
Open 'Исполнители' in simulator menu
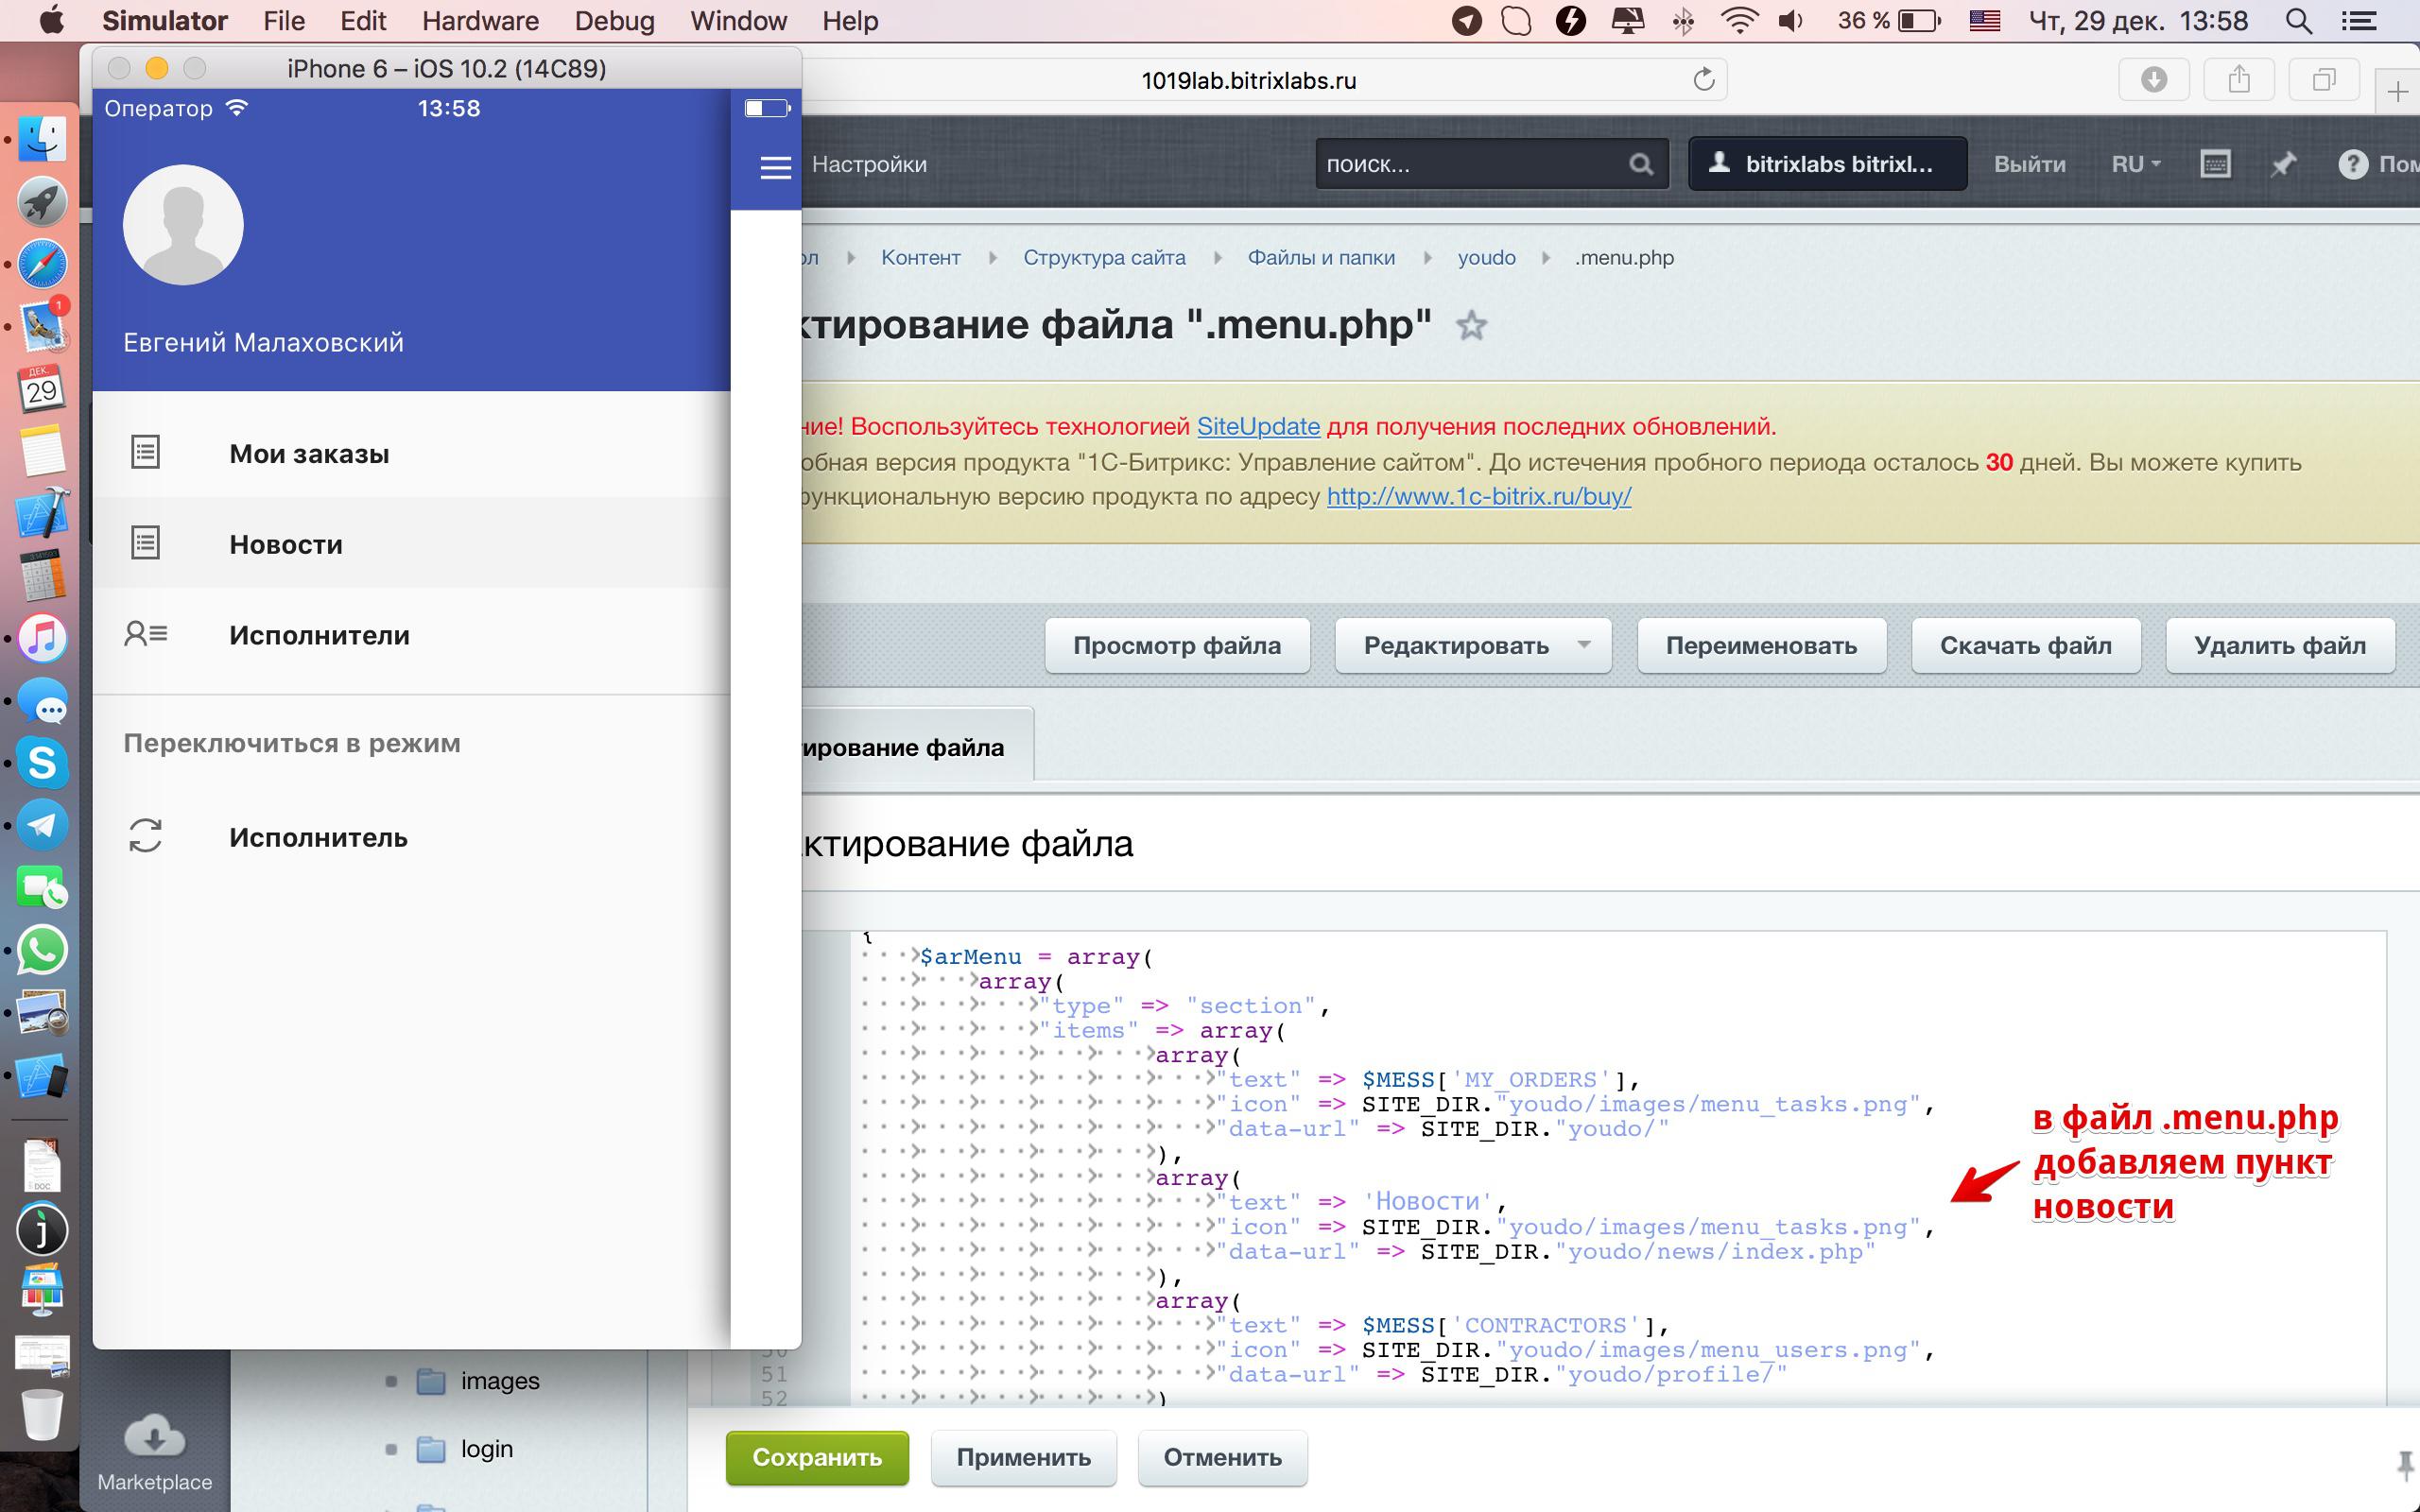point(411,635)
